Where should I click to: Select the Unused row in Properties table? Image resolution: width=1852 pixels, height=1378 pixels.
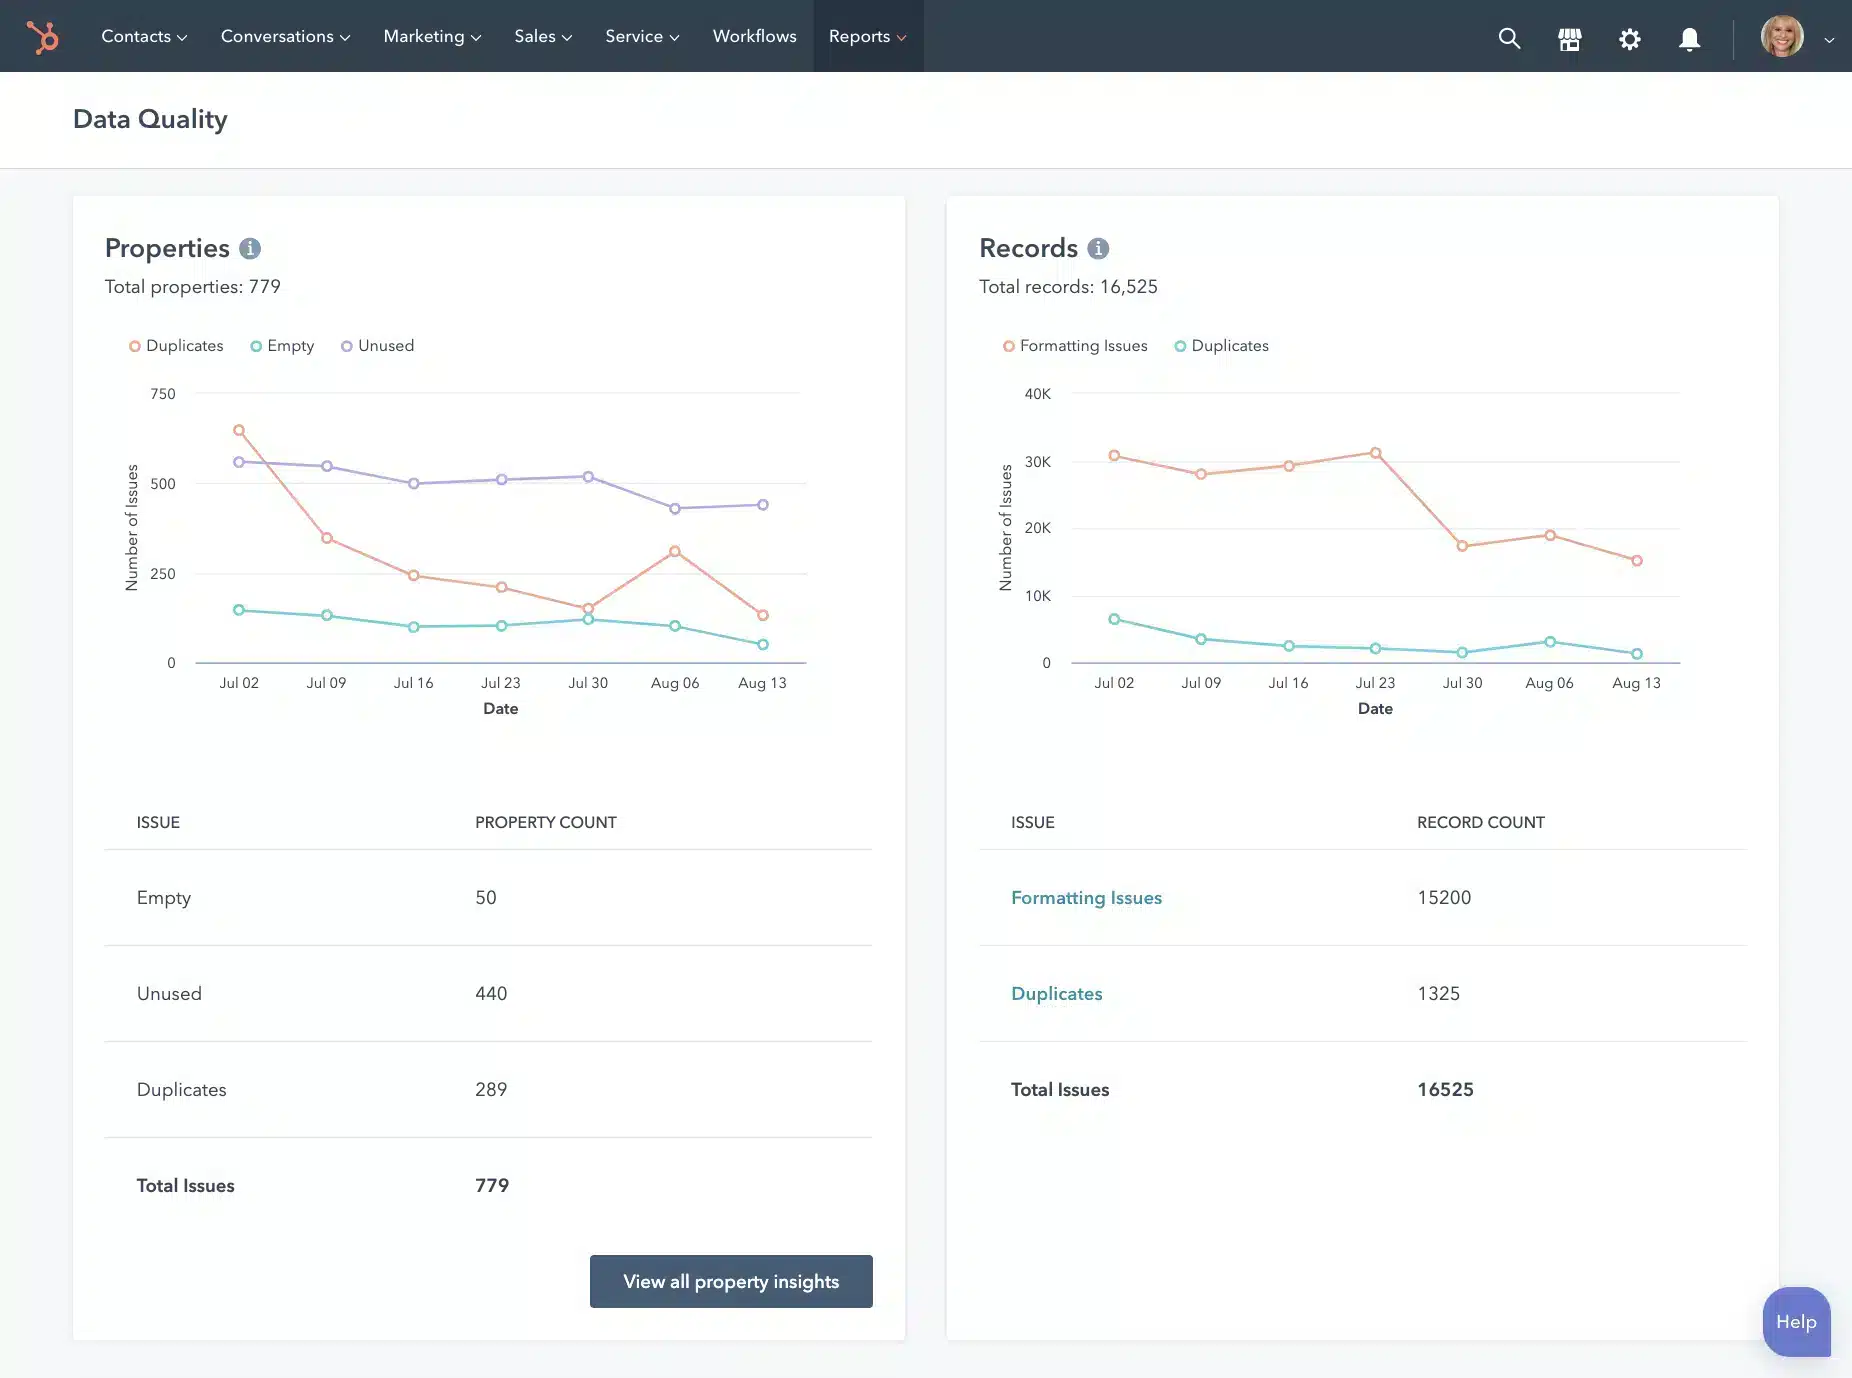point(488,994)
